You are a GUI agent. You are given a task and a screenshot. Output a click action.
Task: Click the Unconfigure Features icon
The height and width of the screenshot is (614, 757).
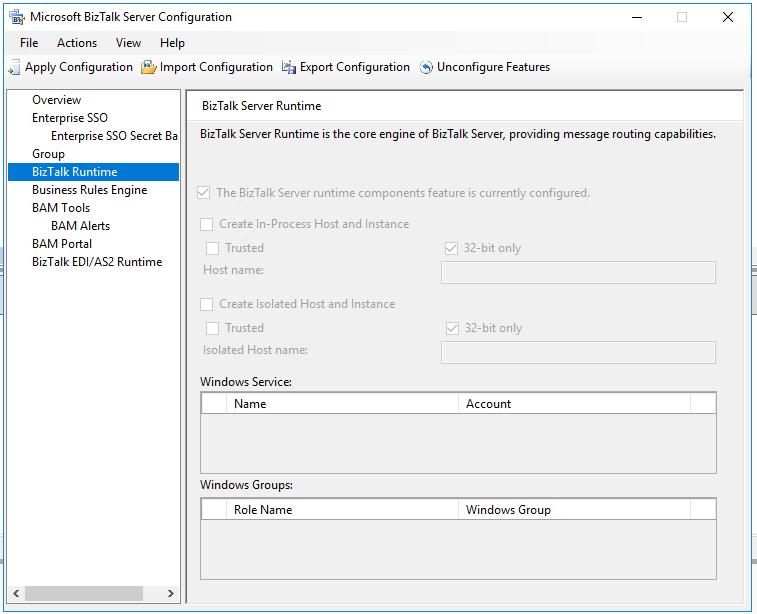[x=426, y=67]
